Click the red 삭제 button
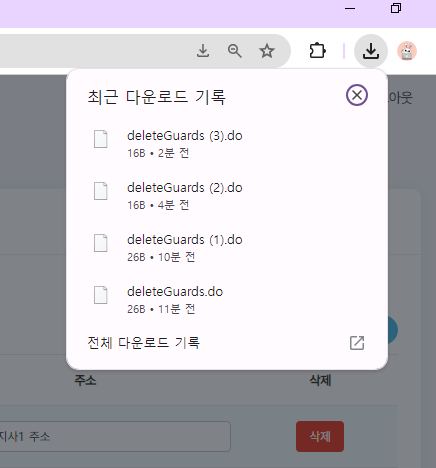This screenshot has height=468, width=436. coord(320,436)
